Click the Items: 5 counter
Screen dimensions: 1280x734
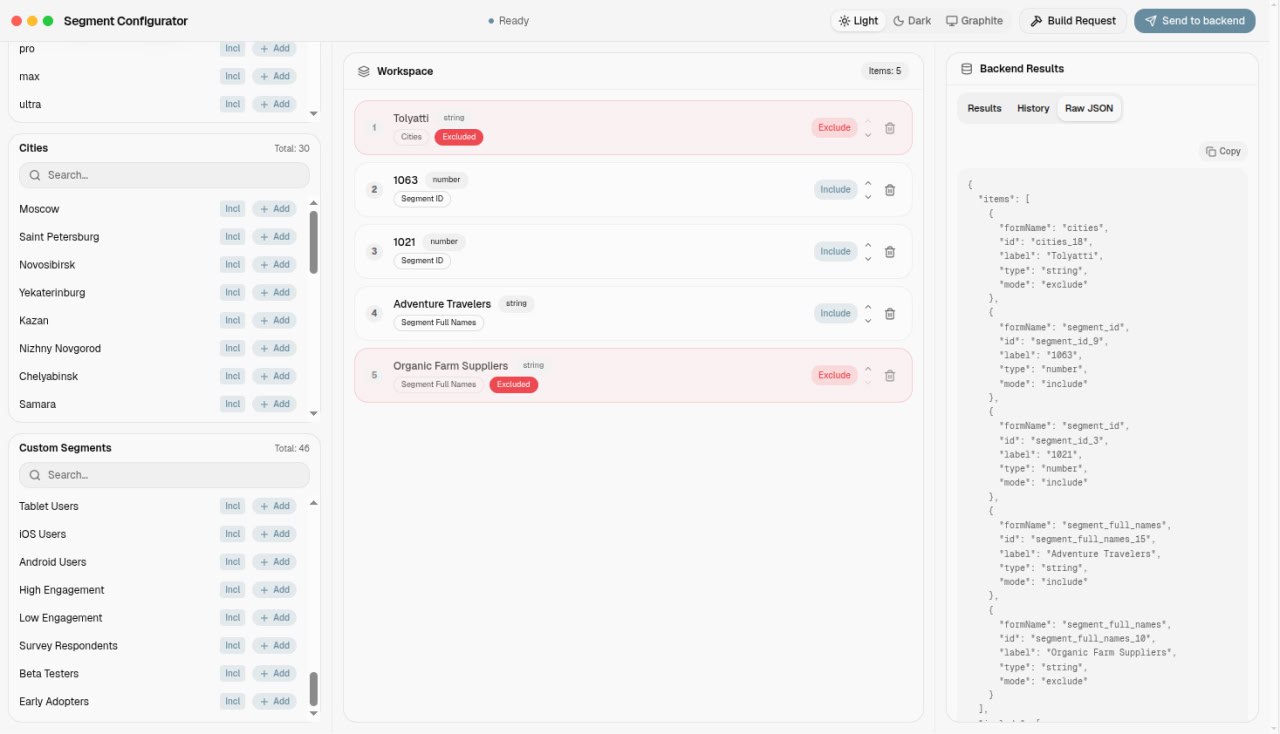[x=885, y=71]
